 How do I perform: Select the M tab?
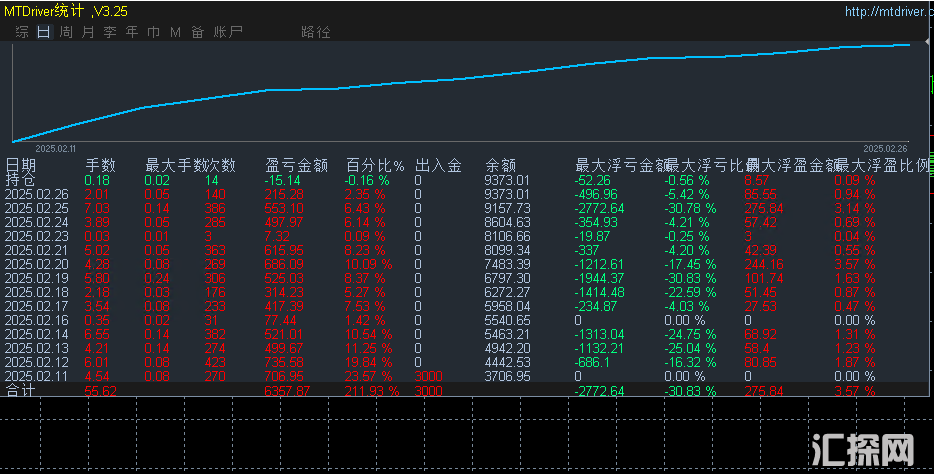(x=175, y=32)
